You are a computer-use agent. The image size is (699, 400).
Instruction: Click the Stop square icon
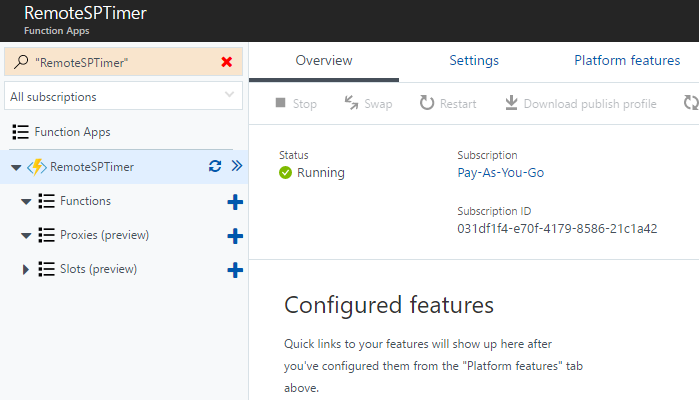(280, 103)
